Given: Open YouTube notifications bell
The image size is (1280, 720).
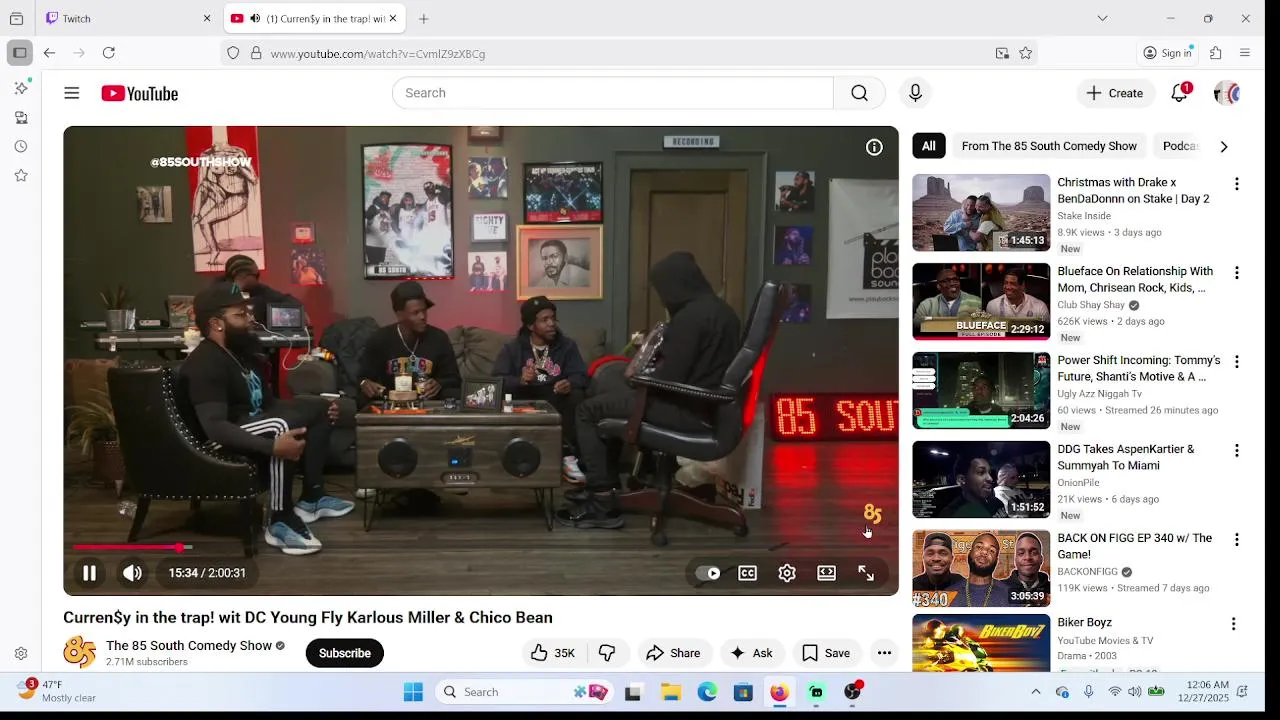Looking at the screenshot, I should (1180, 93).
